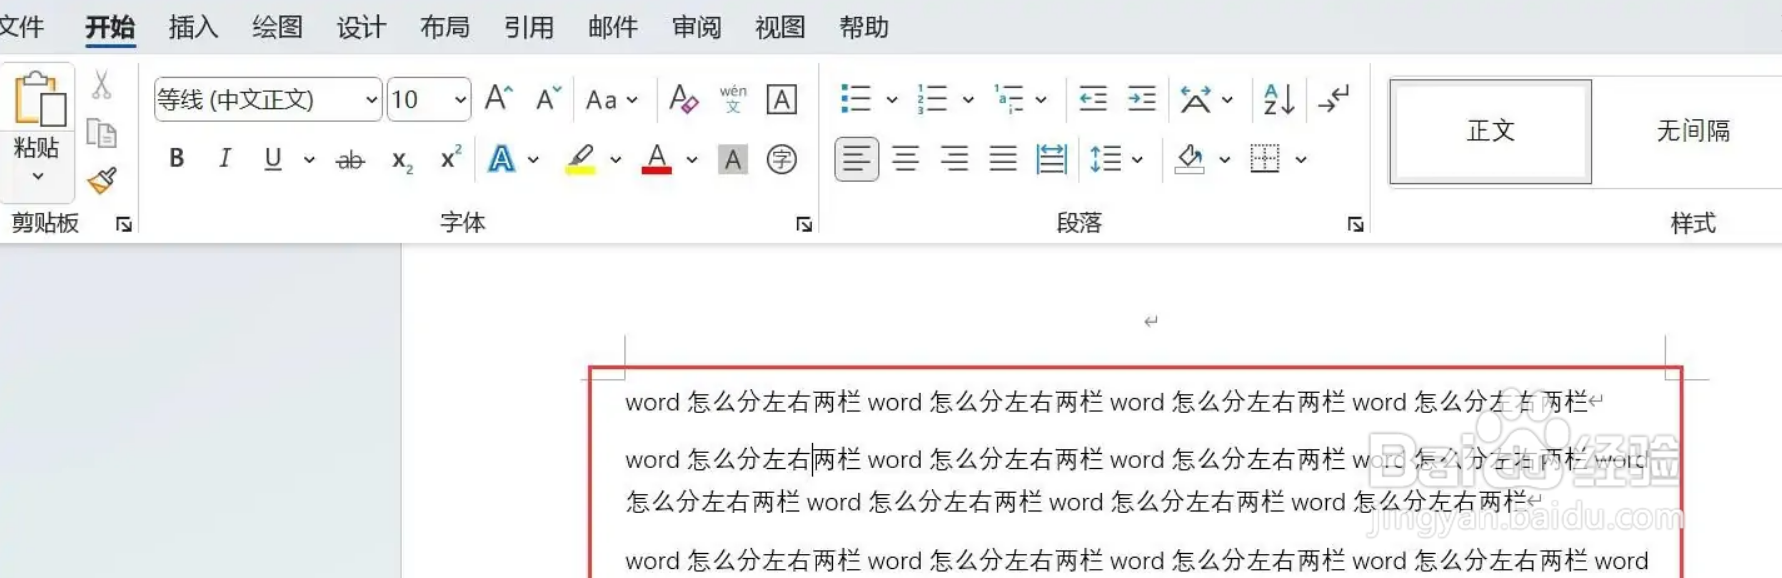Image resolution: width=1782 pixels, height=578 pixels.
Task: Apply bulleted list
Action: (x=856, y=99)
